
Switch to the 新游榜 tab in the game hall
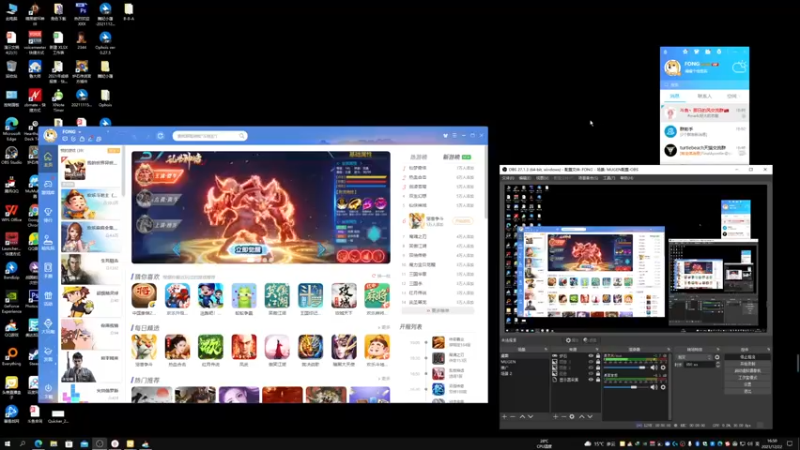(x=451, y=157)
